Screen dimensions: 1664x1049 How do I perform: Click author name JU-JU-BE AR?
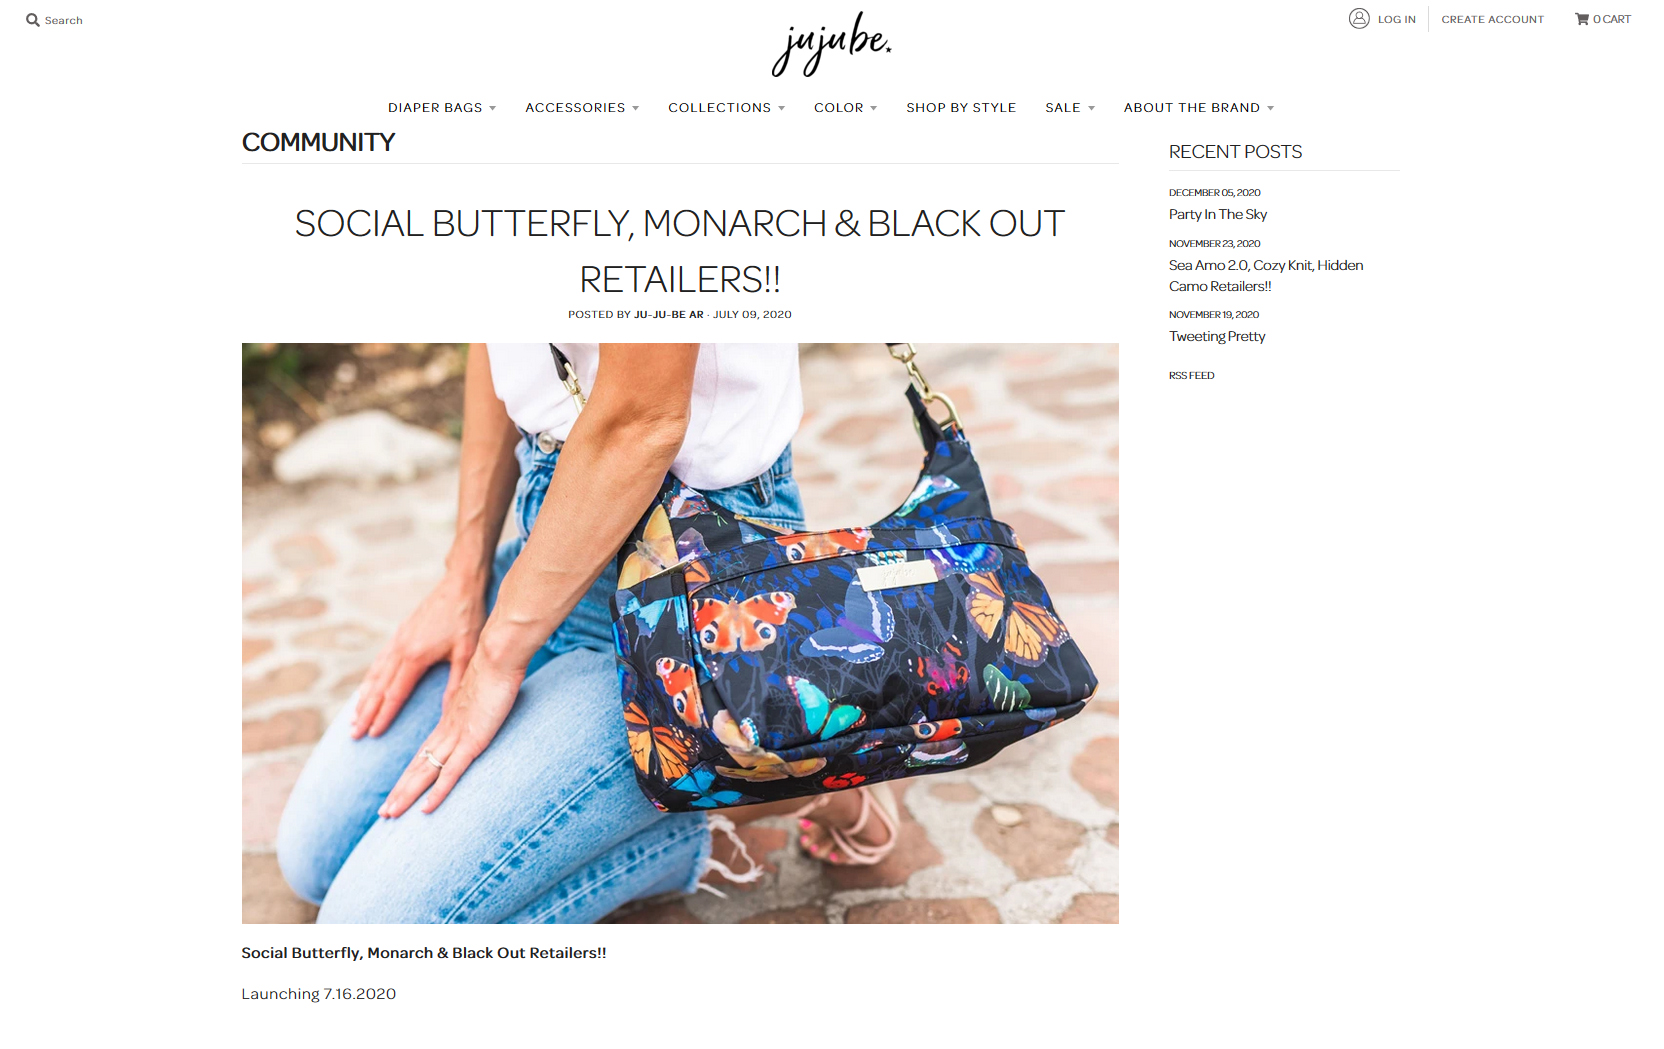pyautogui.click(x=668, y=314)
